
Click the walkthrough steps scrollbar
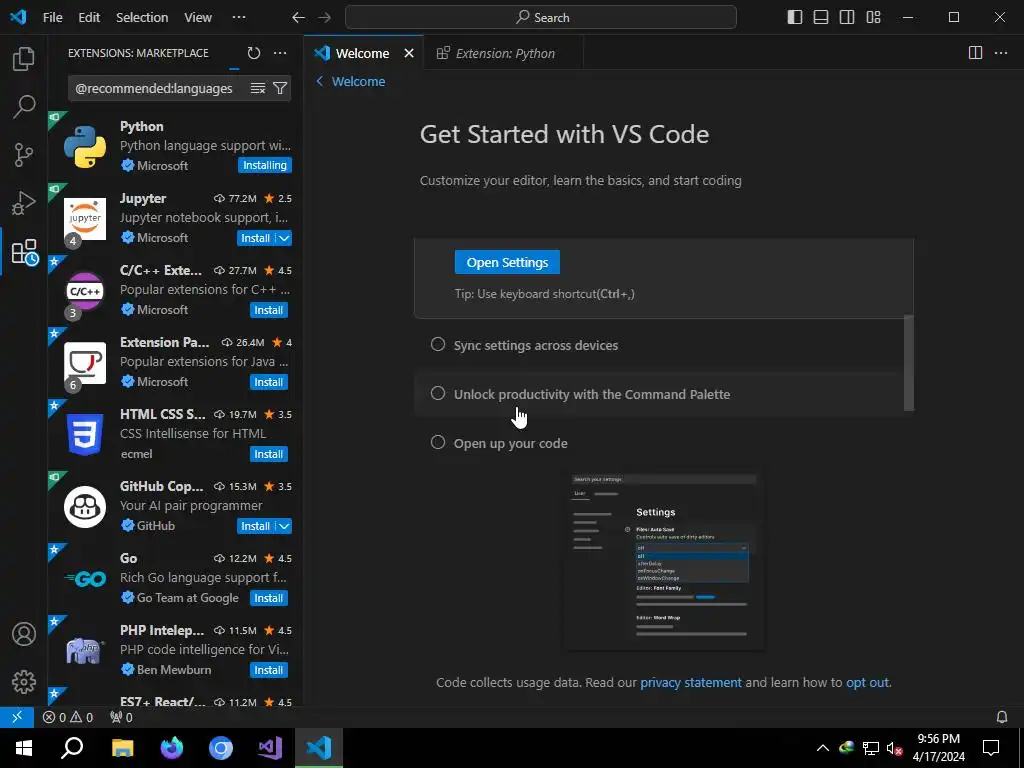coord(908,362)
